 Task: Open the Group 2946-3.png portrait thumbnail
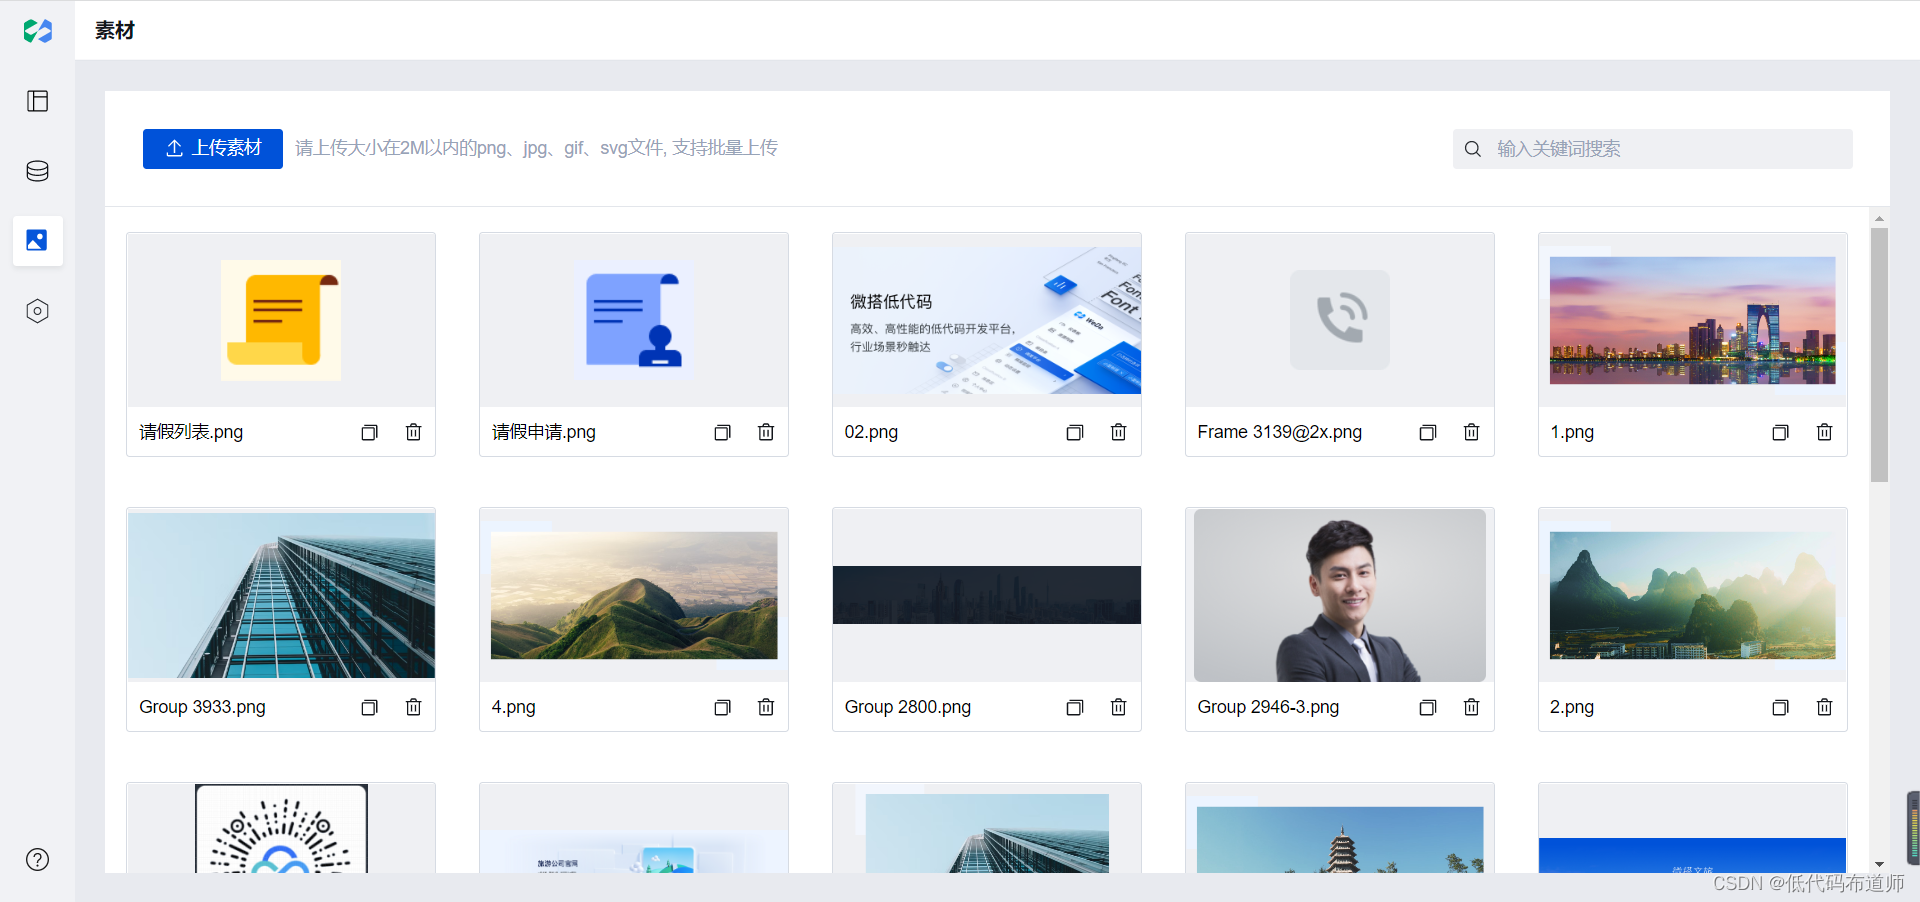[1340, 595]
